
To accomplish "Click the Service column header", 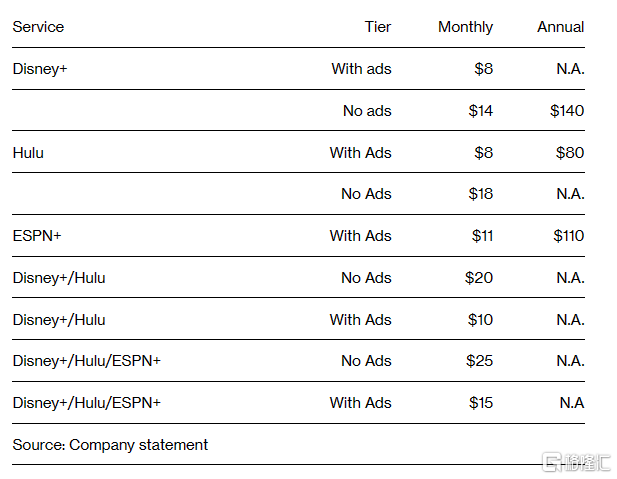I will pyautogui.click(x=38, y=27).
